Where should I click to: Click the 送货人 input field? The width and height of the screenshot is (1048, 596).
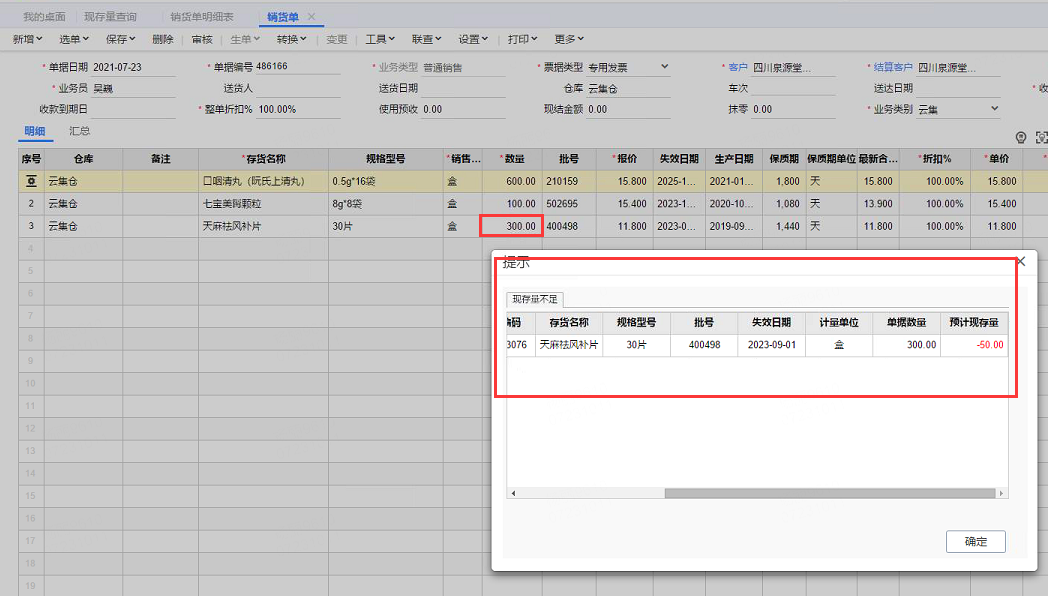(298, 88)
